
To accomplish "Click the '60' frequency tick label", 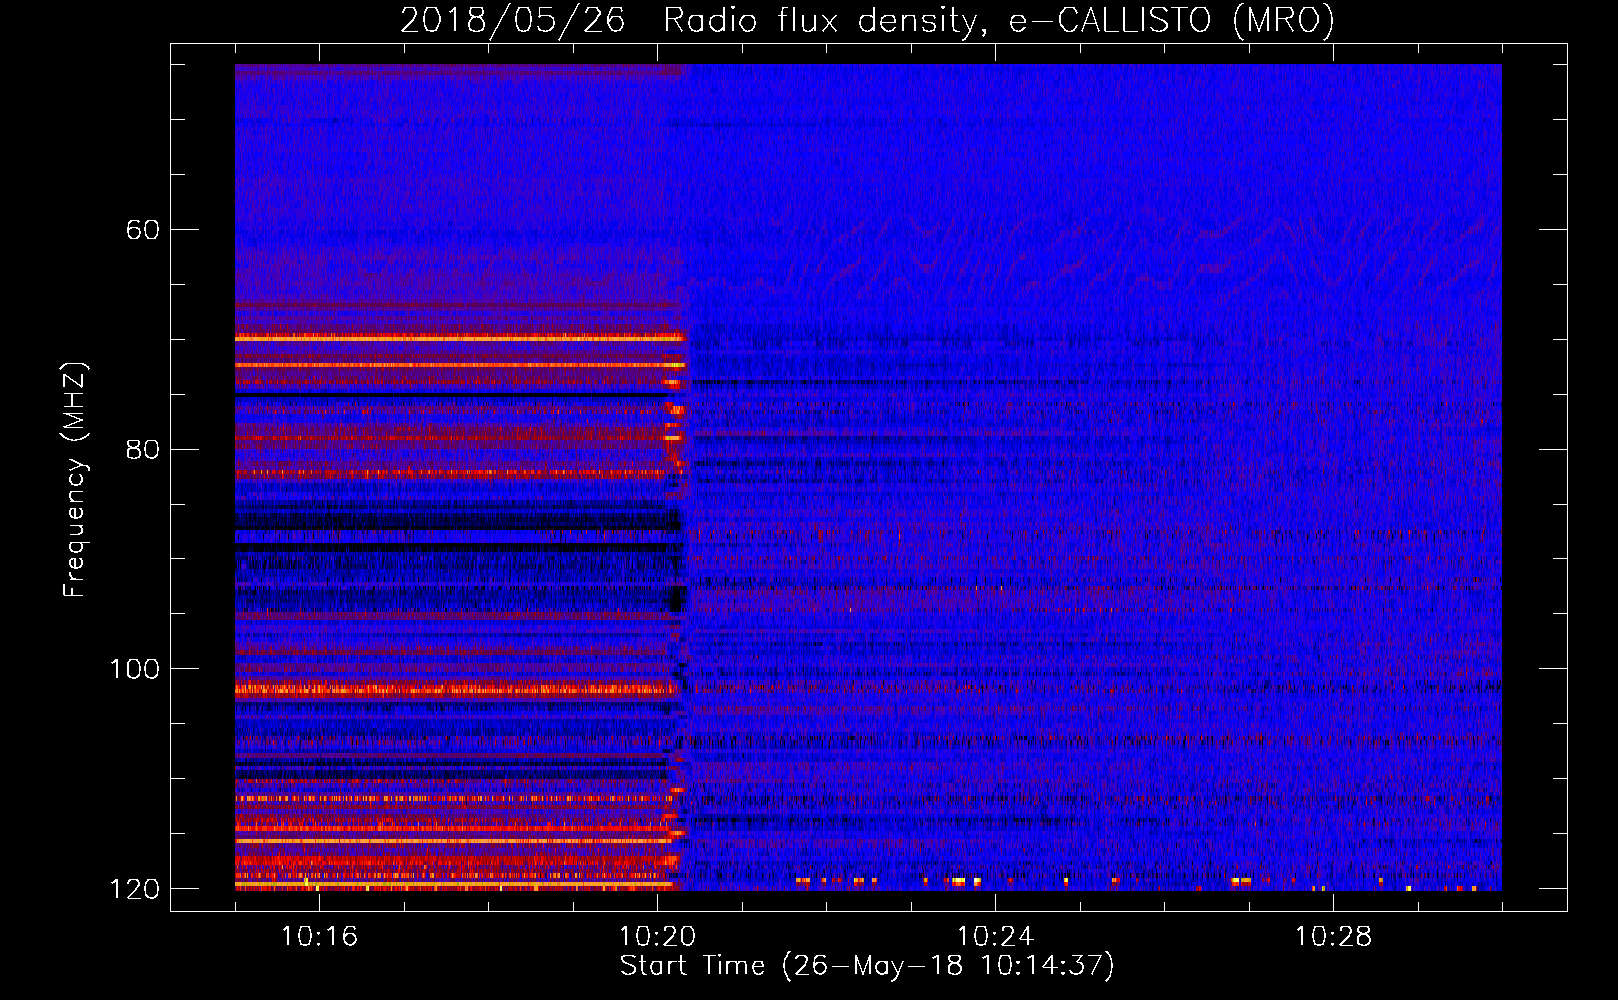I will click(143, 230).
